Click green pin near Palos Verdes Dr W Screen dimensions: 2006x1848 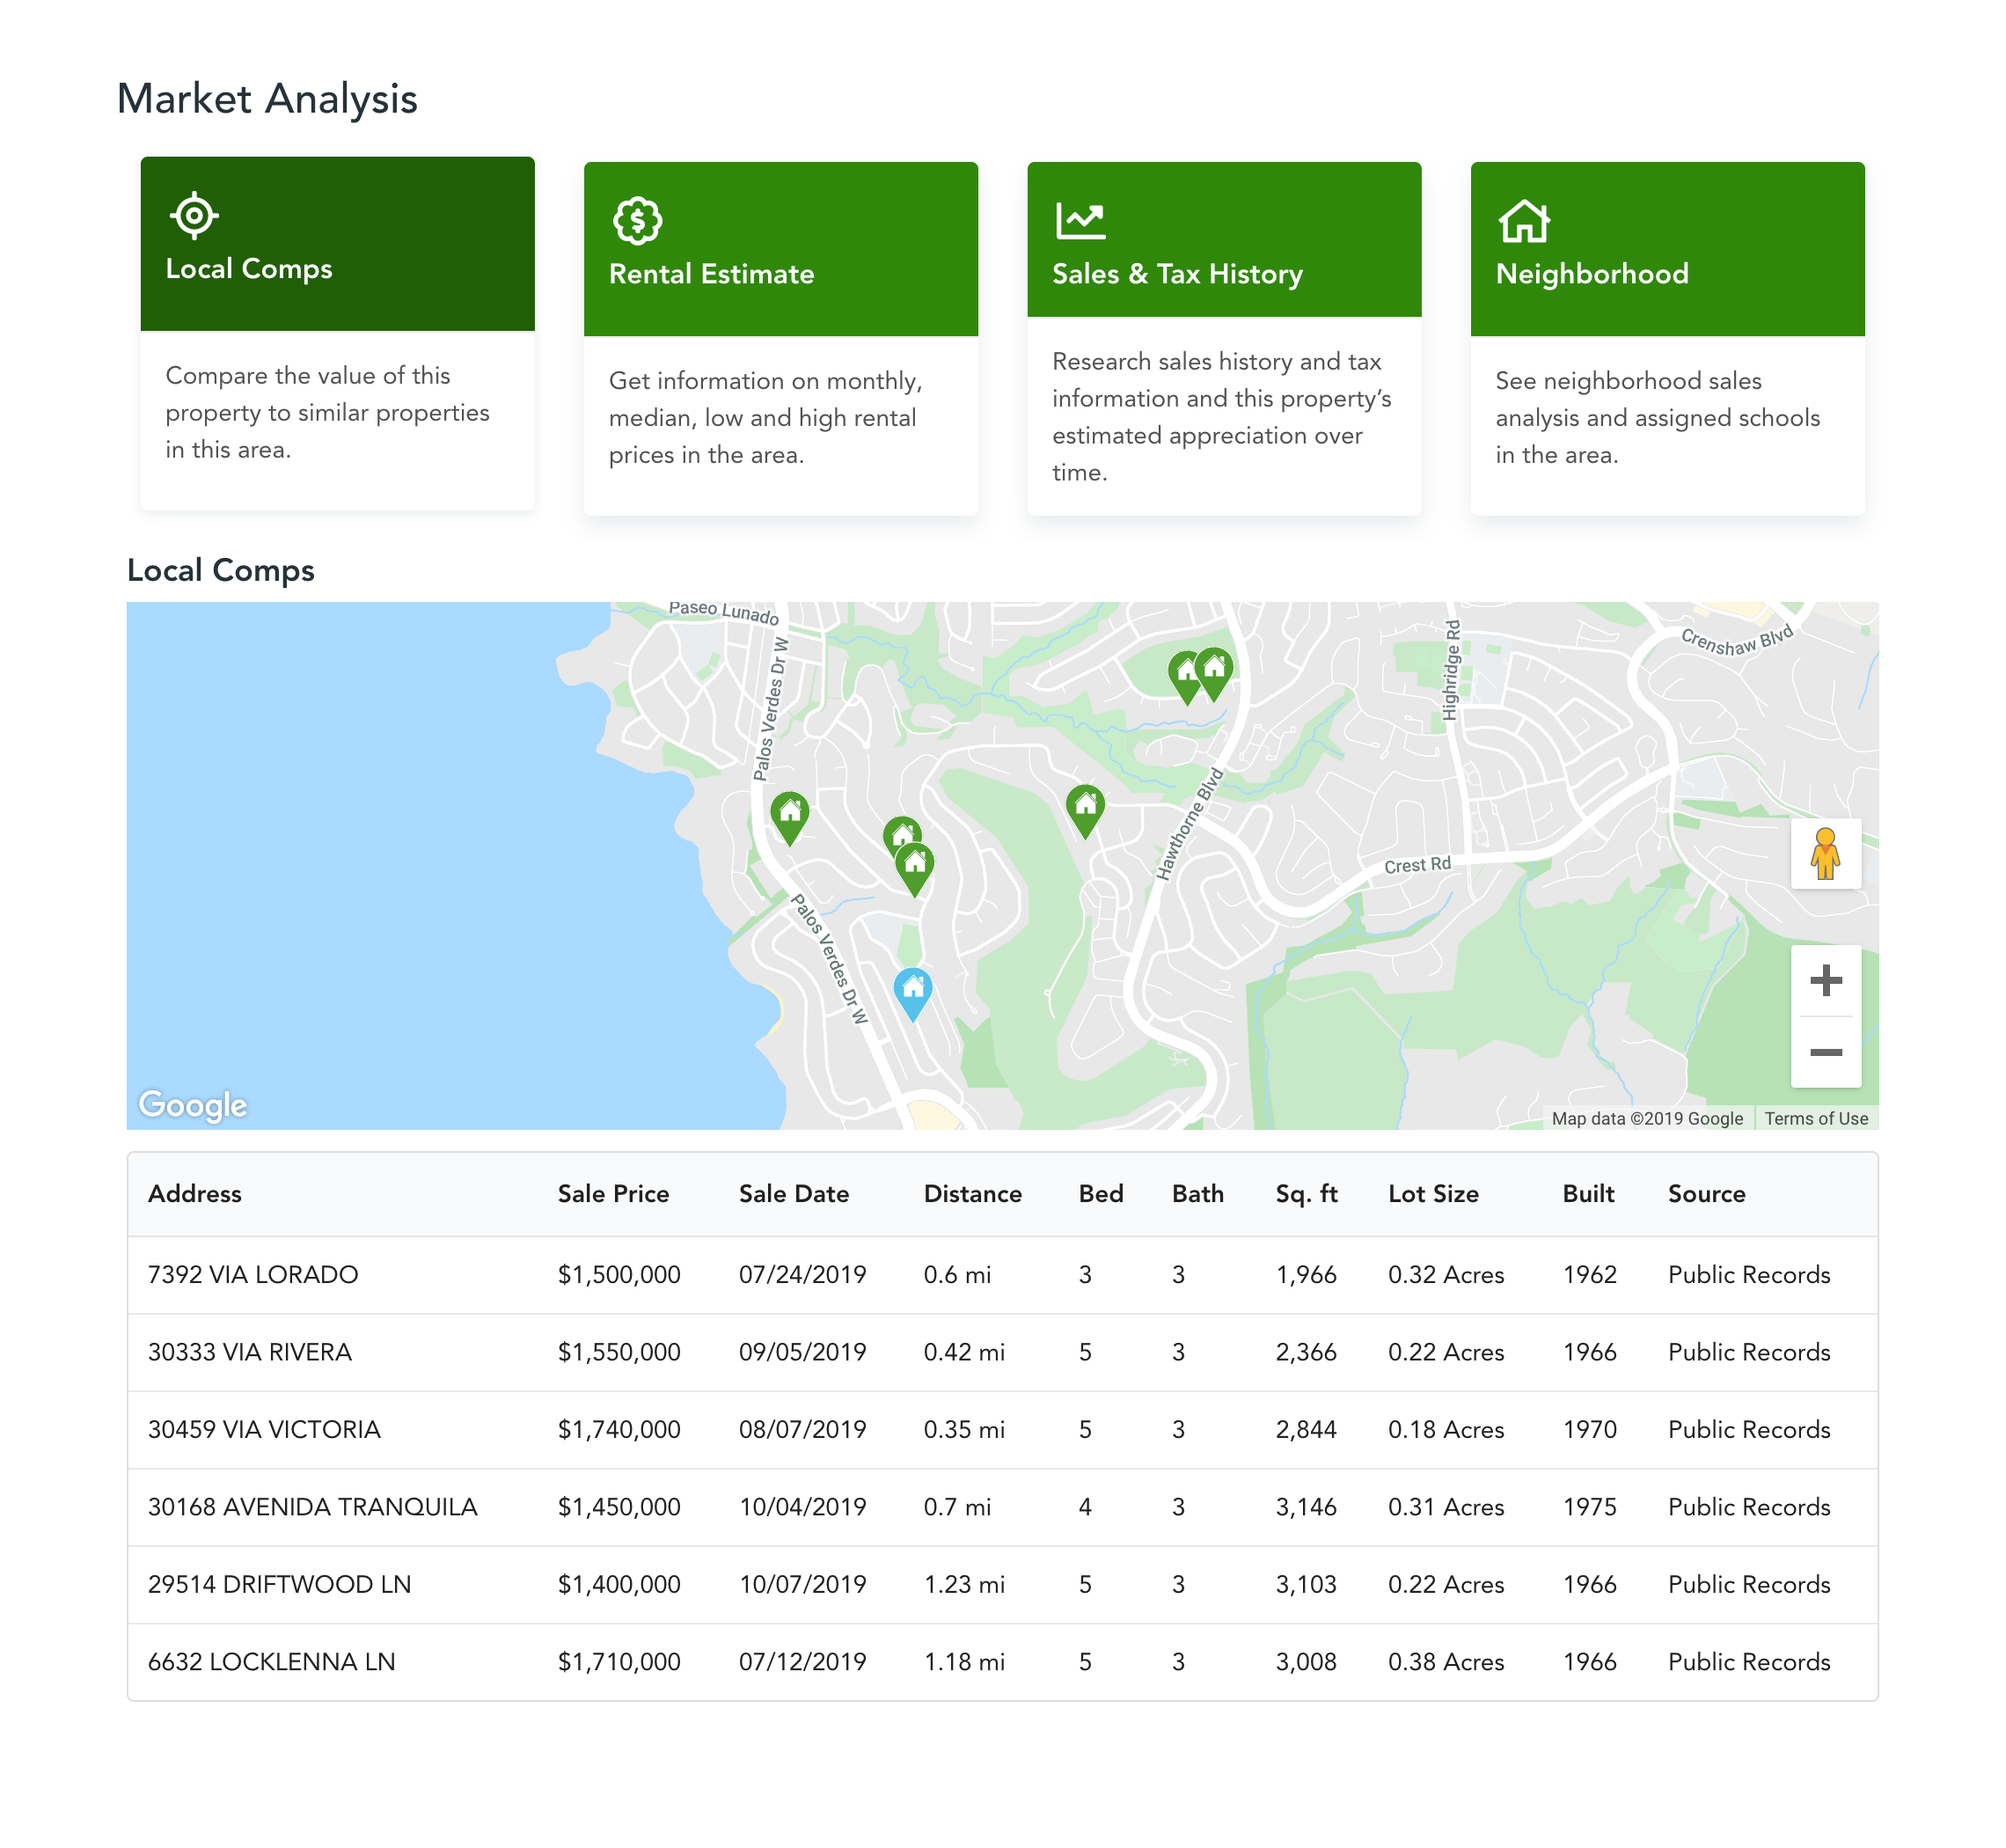(789, 814)
